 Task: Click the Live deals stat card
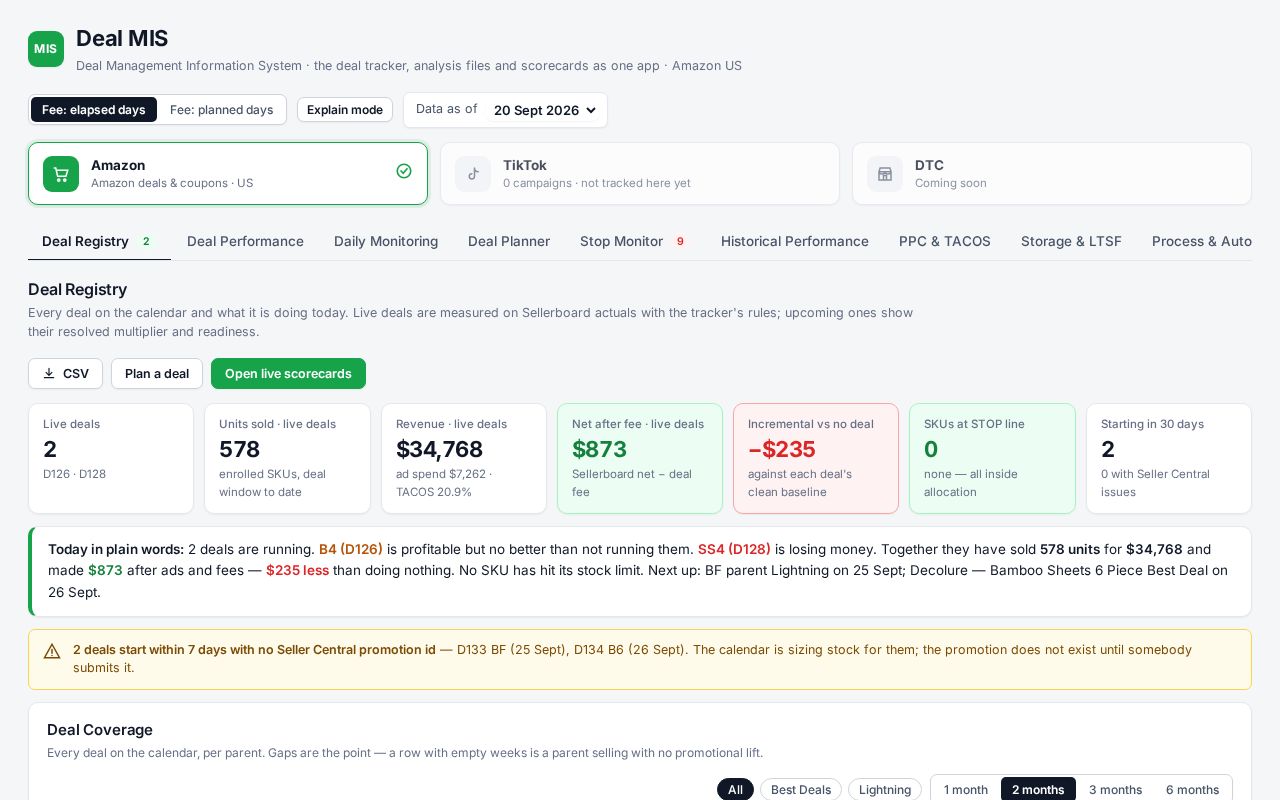coord(111,459)
